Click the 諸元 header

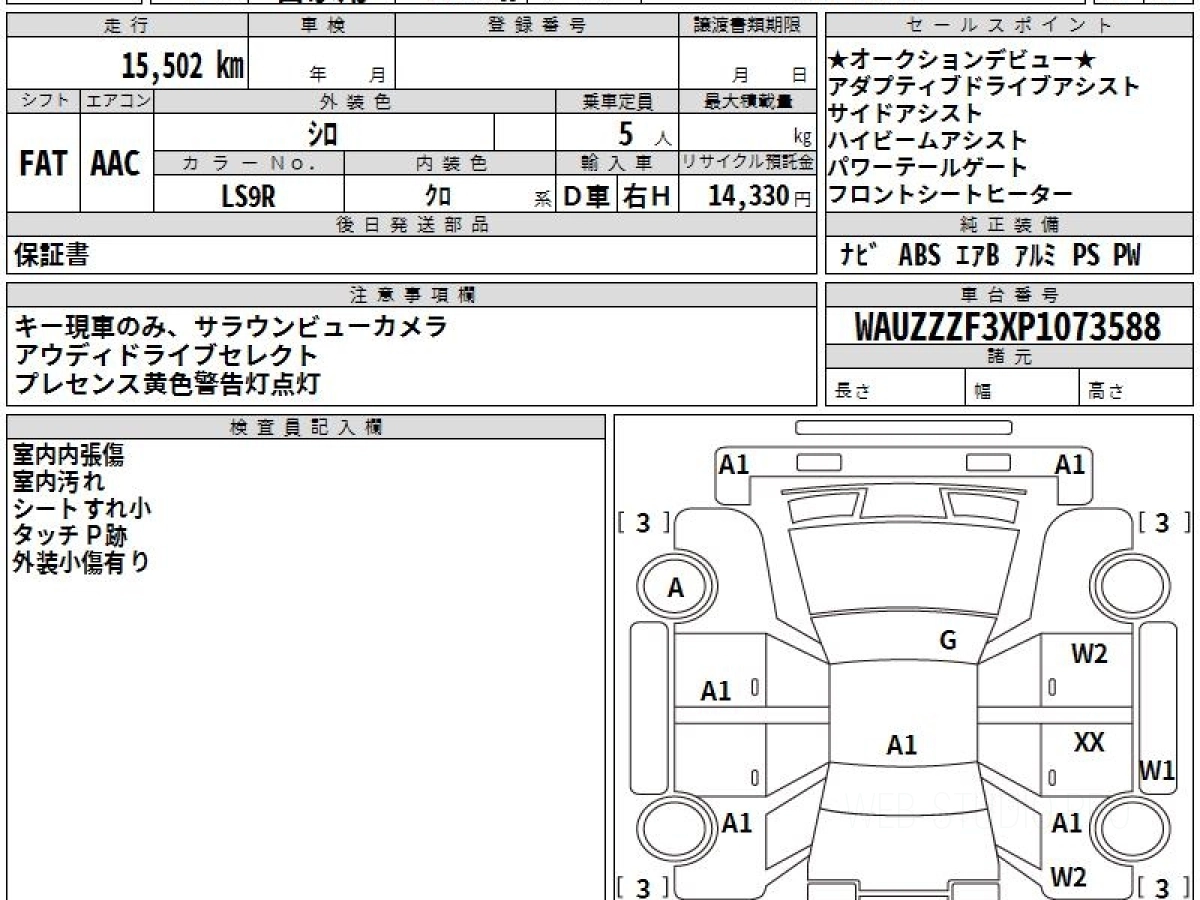pyautogui.click(x=1010, y=357)
